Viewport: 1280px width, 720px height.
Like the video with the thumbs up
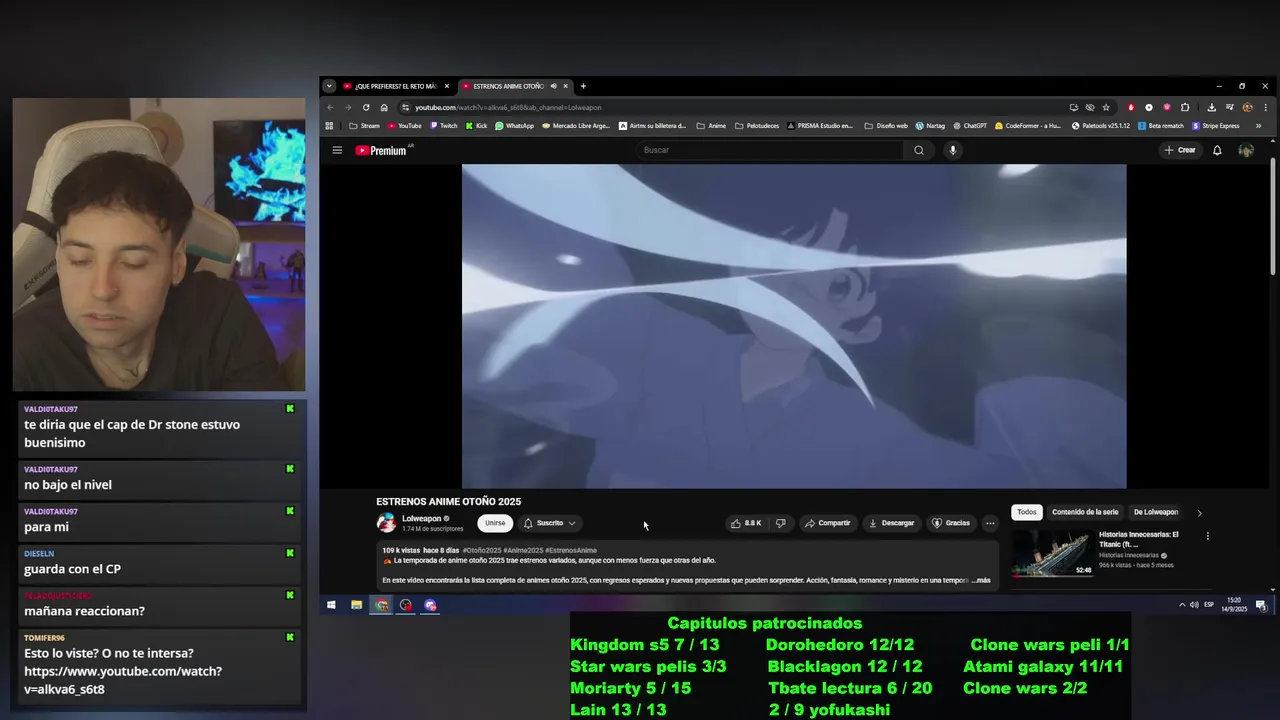pyautogui.click(x=746, y=523)
